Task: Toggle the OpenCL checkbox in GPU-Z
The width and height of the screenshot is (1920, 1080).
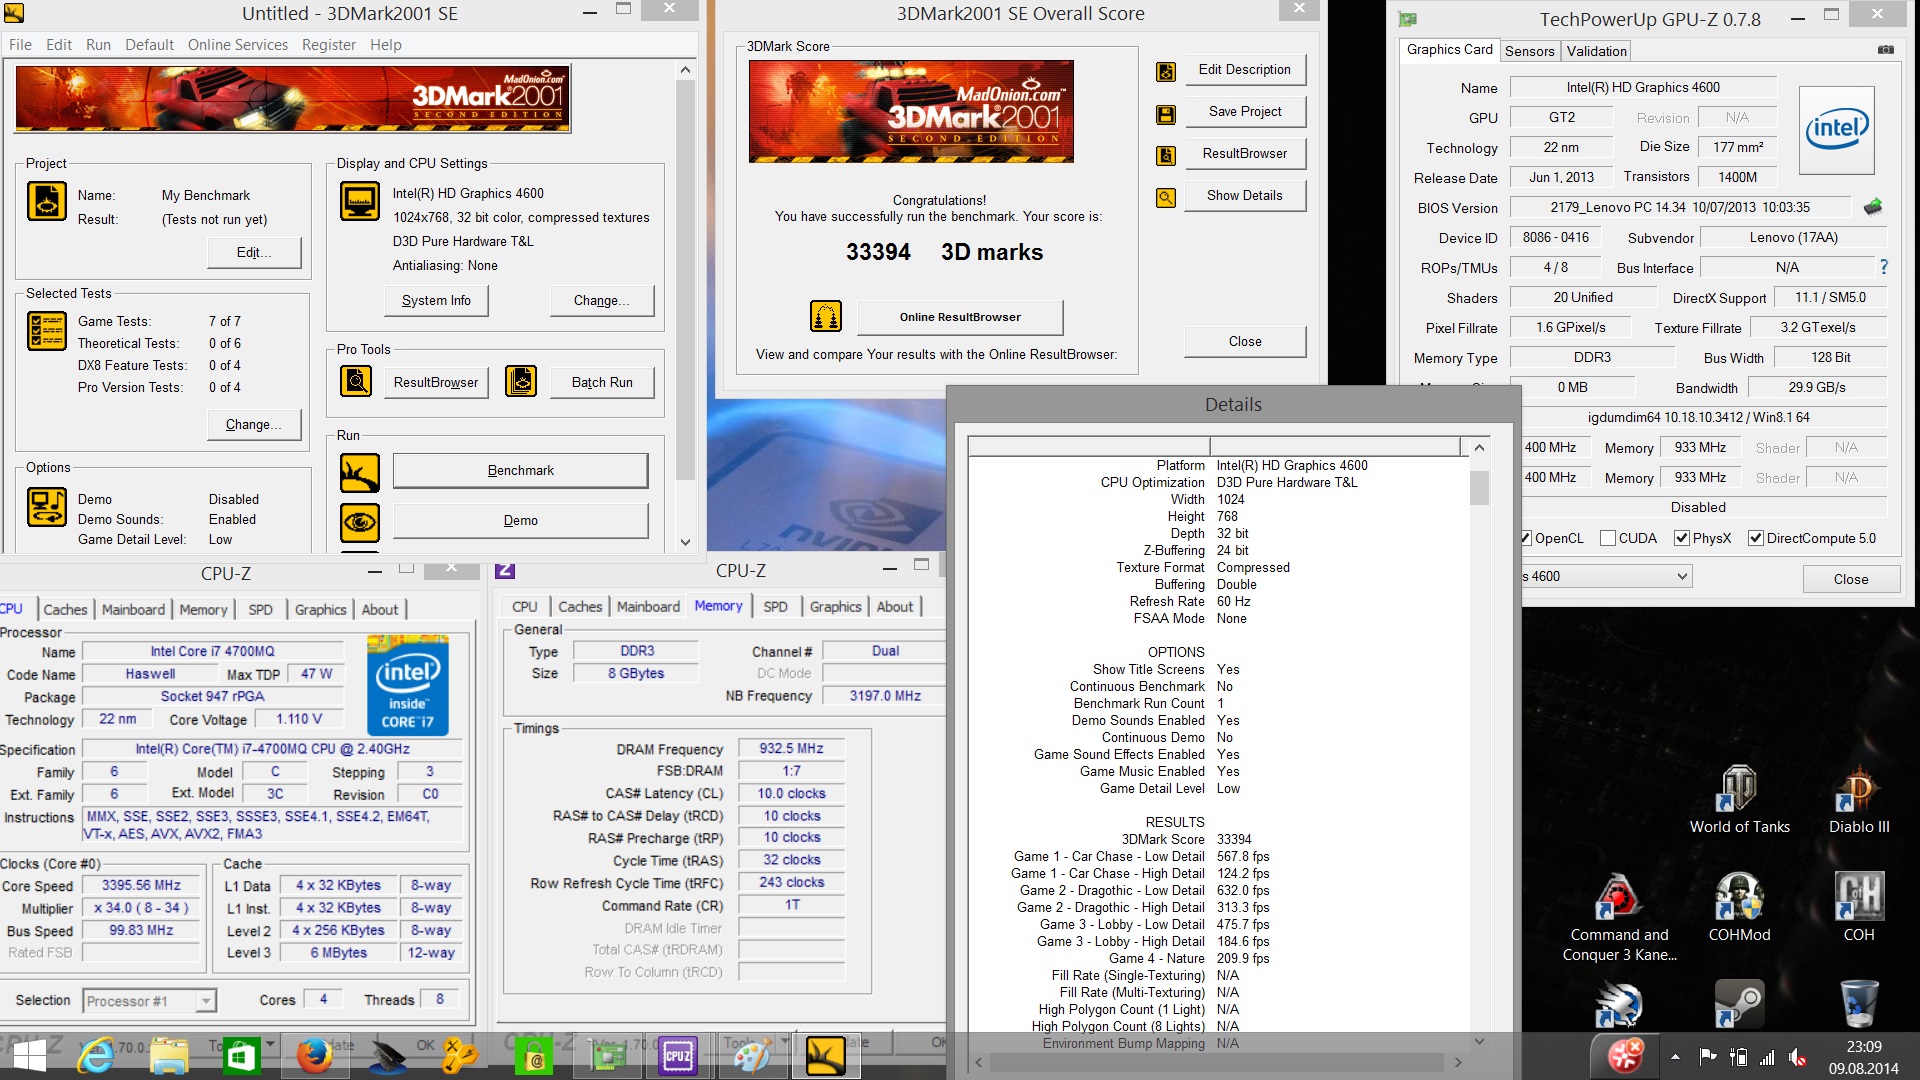Action: pos(1526,538)
